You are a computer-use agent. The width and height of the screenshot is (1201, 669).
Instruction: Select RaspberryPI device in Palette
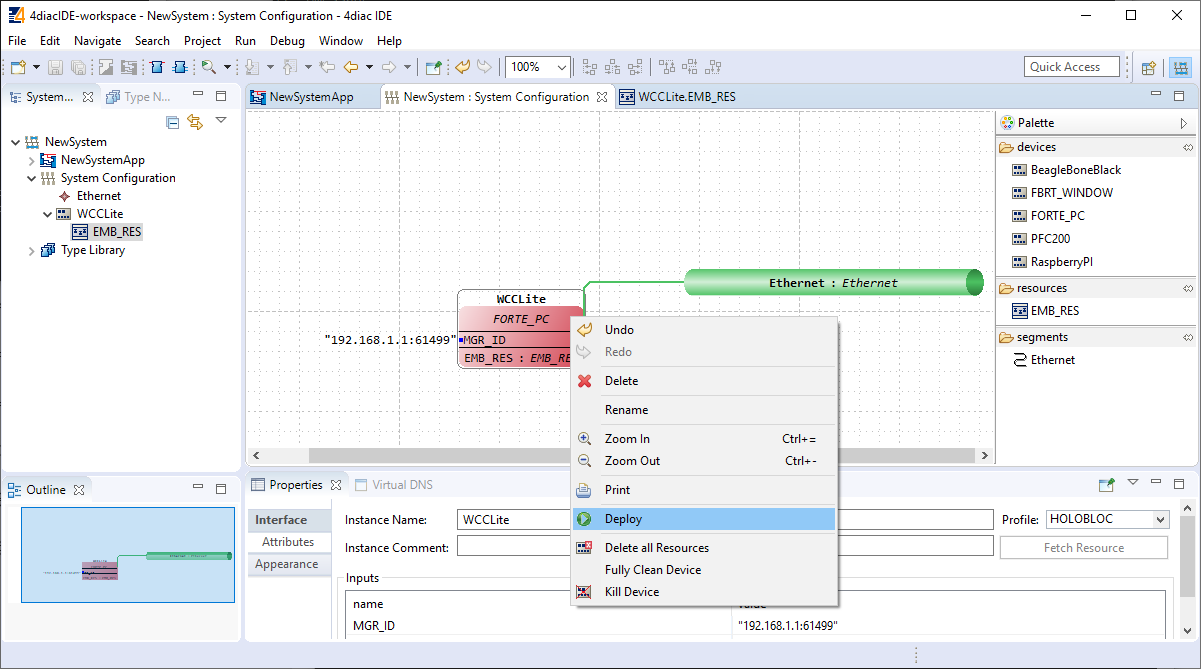click(x=1052, y=262)
